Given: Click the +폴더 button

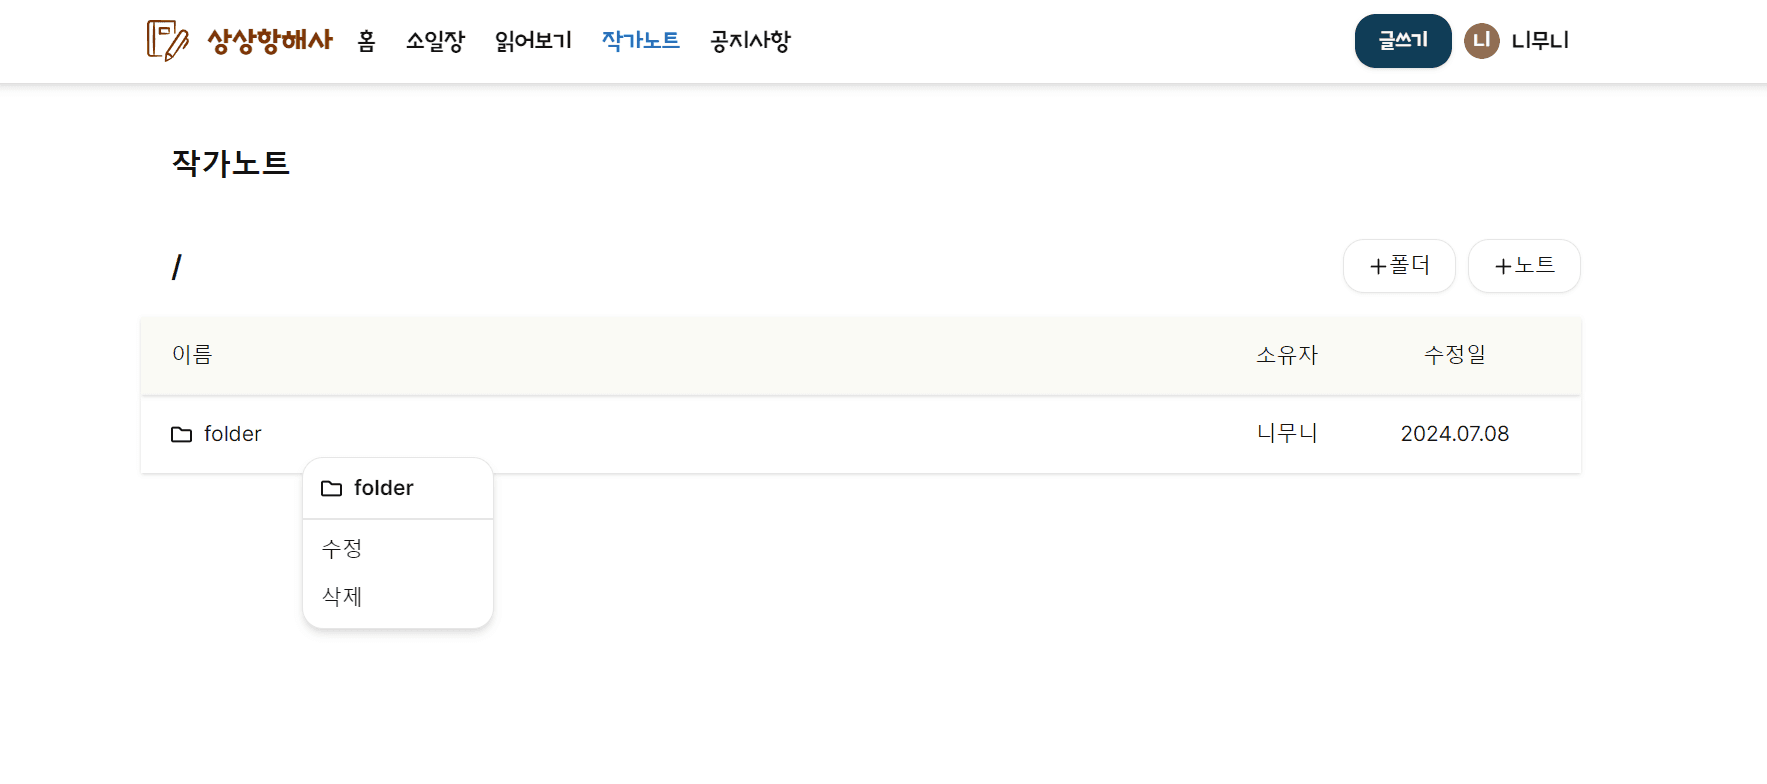Looking at the screenshot, I should pos(1399,266).
